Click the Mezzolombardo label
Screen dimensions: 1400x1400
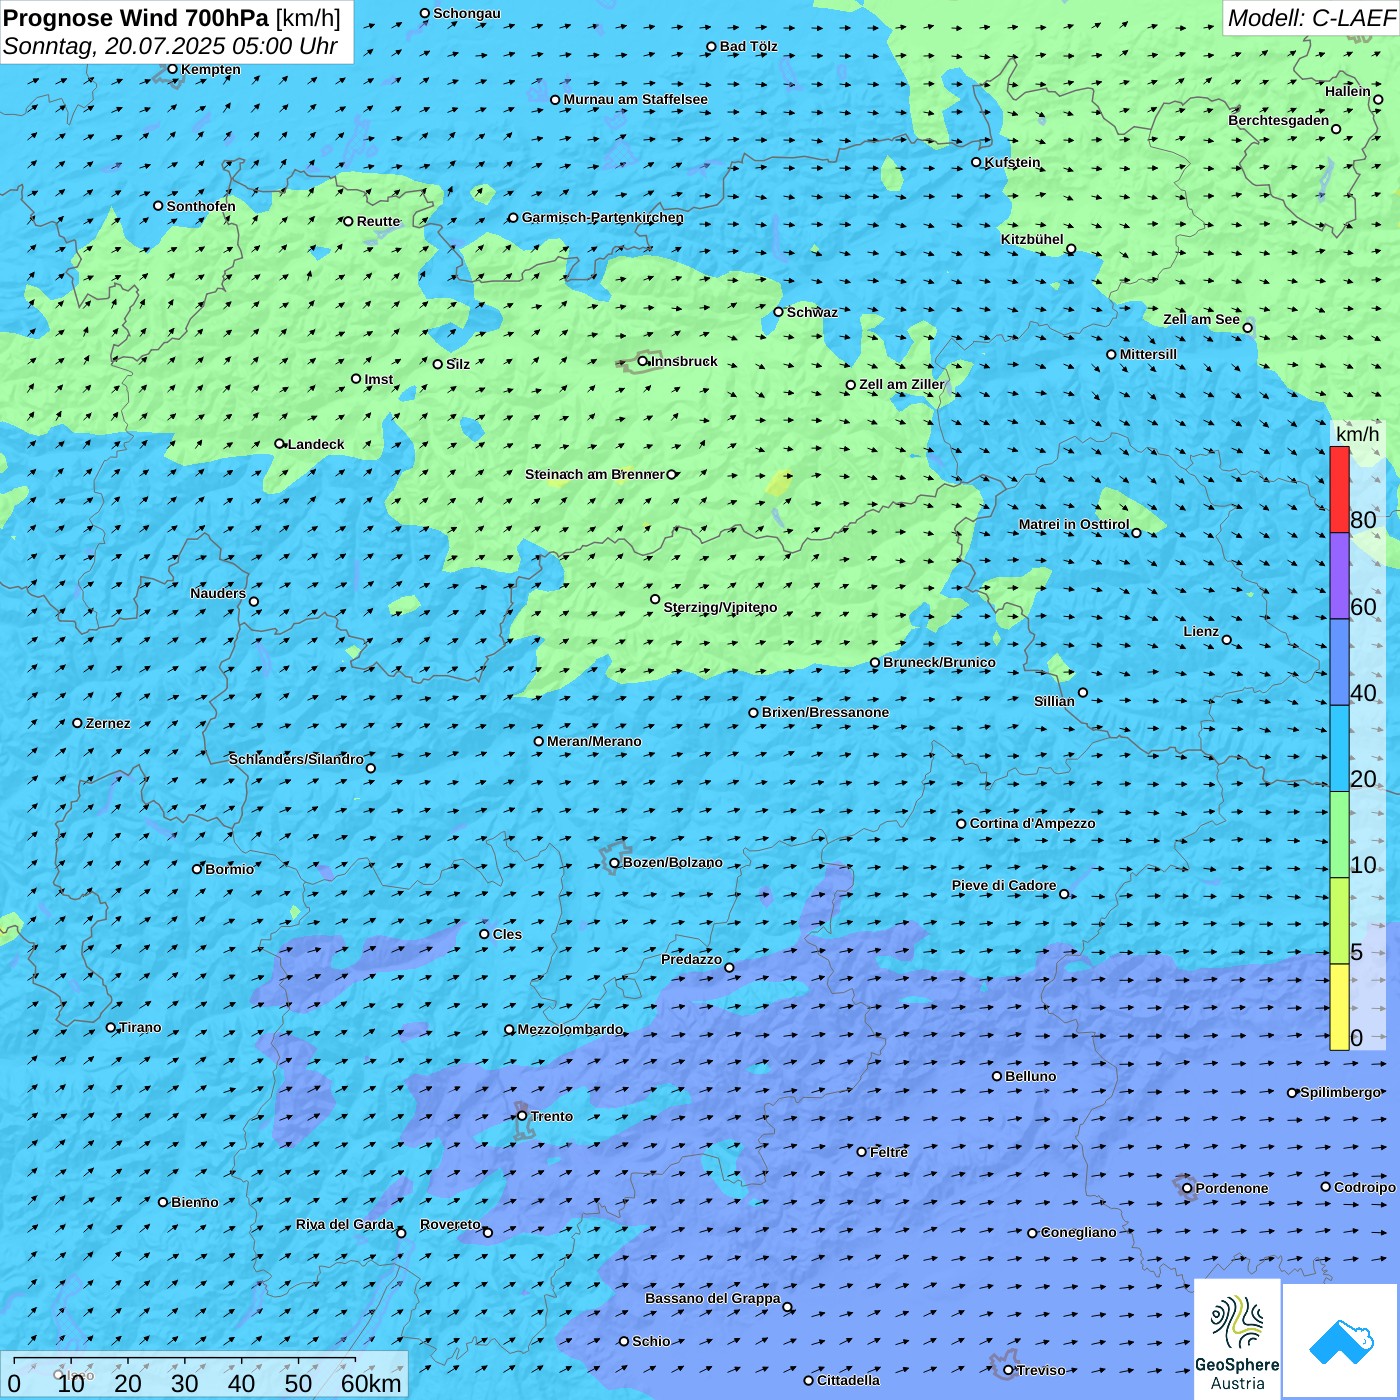[570, 1029]
